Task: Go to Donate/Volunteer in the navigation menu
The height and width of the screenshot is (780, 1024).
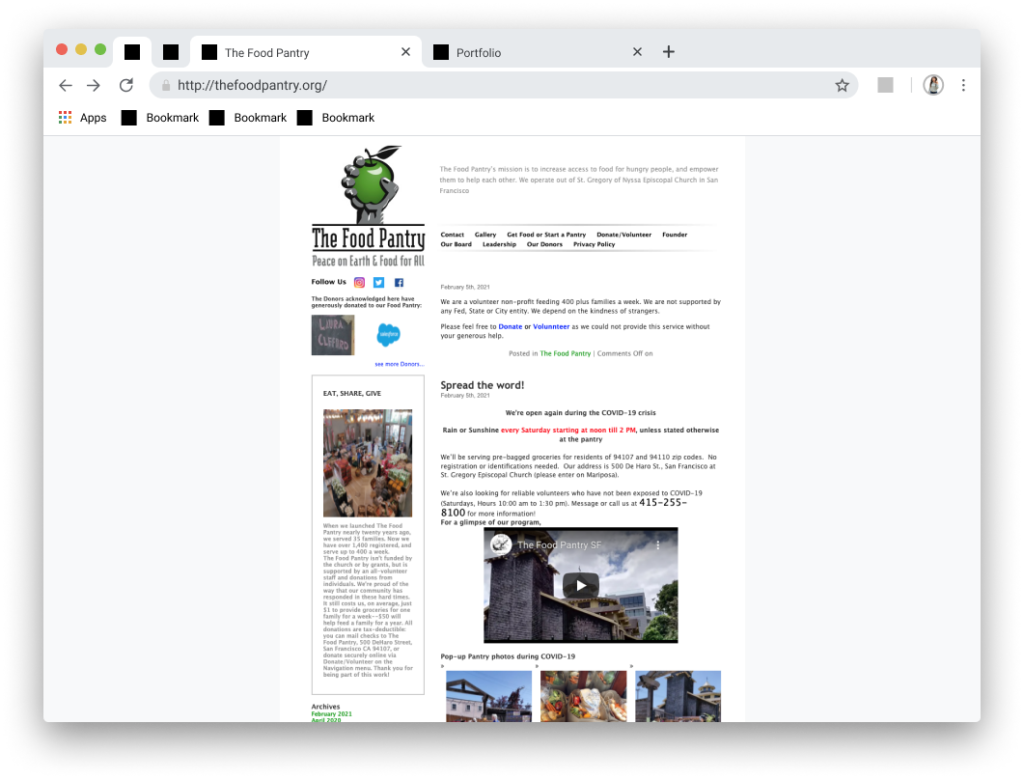Action: tap(623, 235)
